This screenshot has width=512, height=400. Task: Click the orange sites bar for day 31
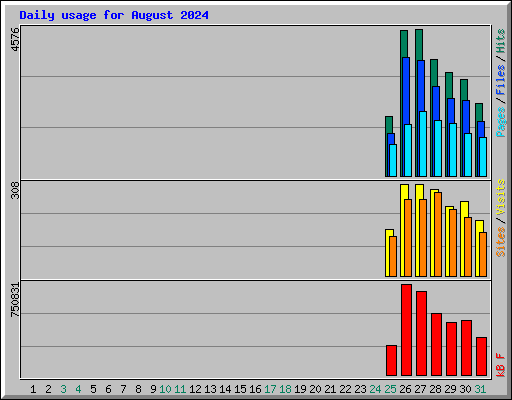click(x=483, y=254)
